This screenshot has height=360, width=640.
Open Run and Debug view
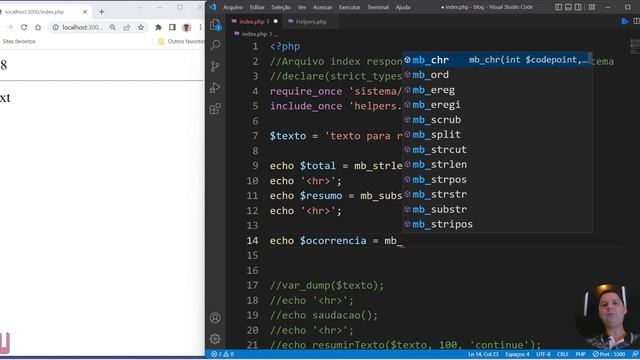215,87
